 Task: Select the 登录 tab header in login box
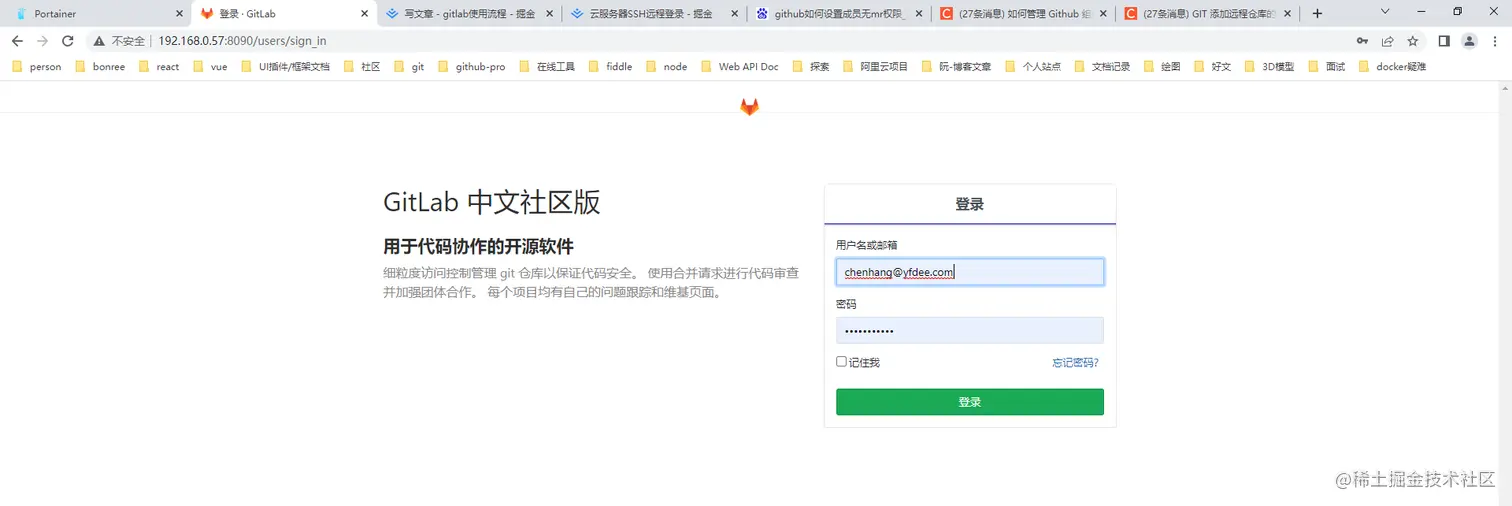970,204
